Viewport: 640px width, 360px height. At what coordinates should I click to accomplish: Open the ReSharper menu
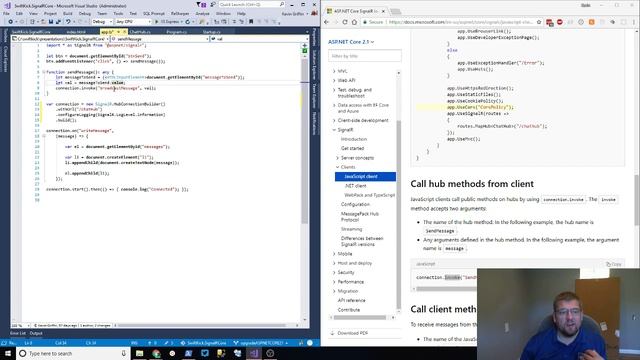pyautogui.click(x=180, y=13)
